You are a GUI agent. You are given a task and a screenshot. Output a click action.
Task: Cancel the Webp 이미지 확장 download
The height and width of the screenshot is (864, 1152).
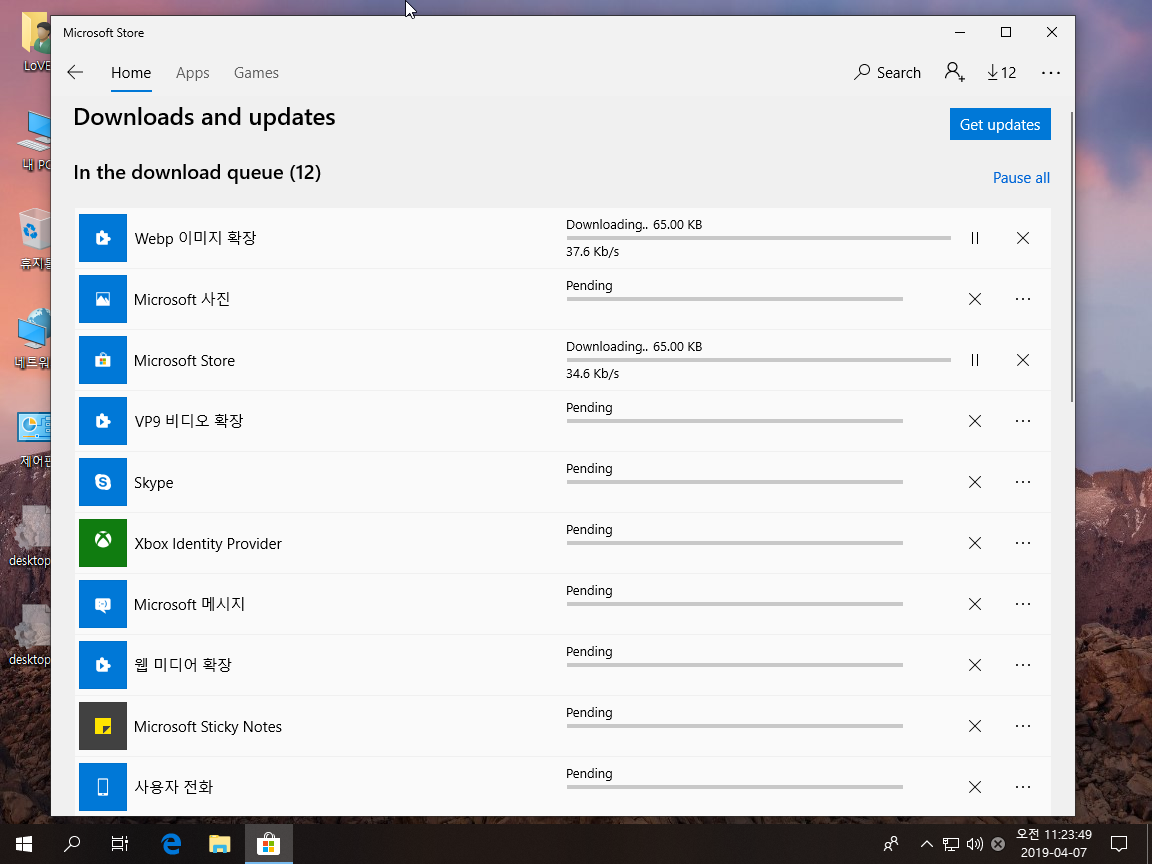click(1023, 238)
